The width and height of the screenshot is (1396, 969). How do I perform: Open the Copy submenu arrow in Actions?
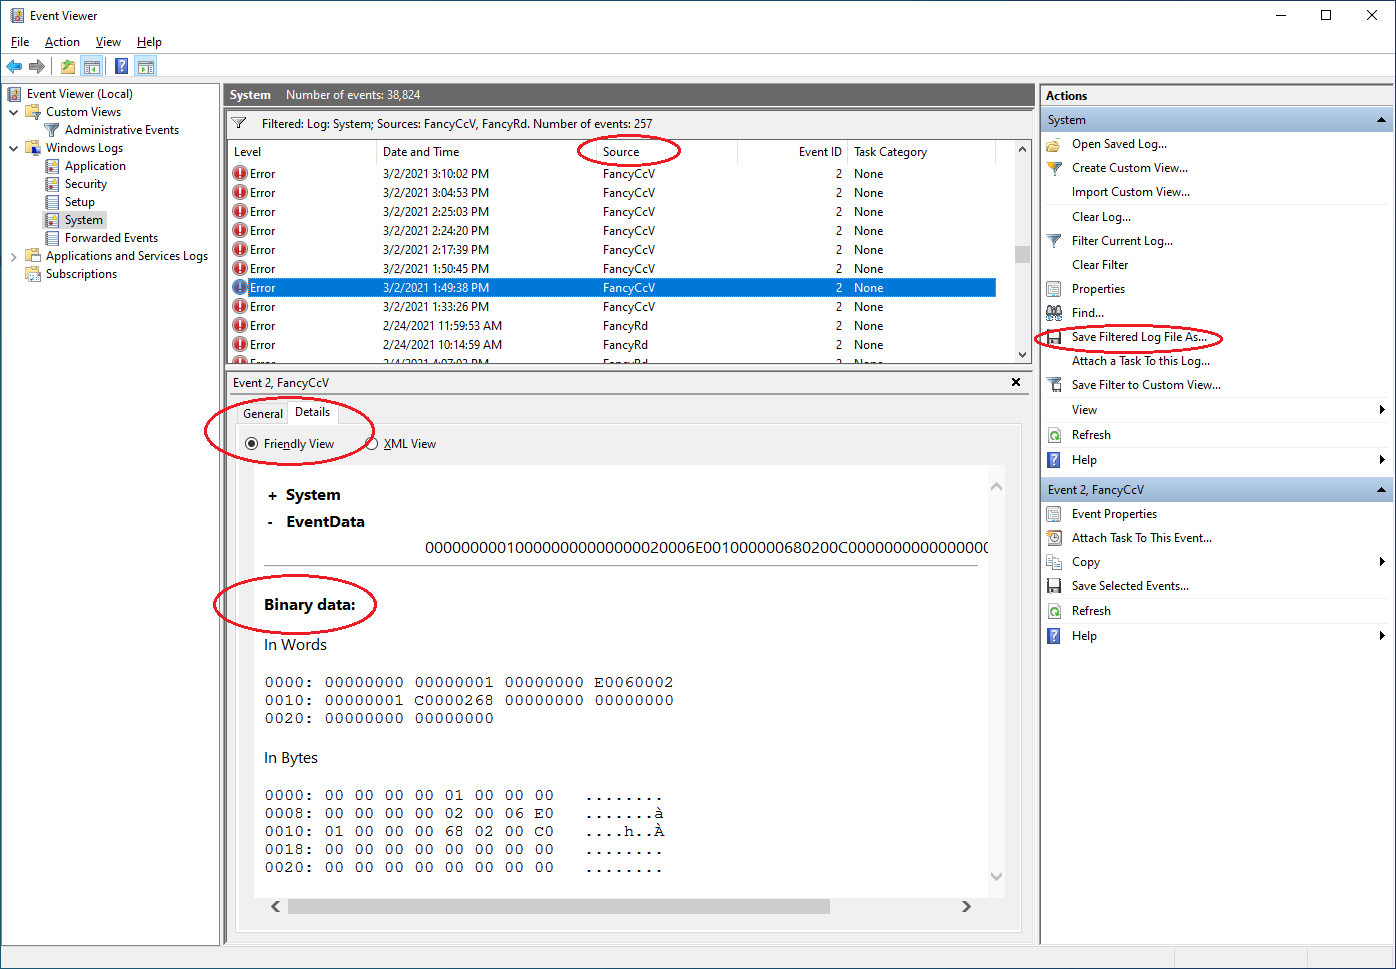click(1382, 562)
